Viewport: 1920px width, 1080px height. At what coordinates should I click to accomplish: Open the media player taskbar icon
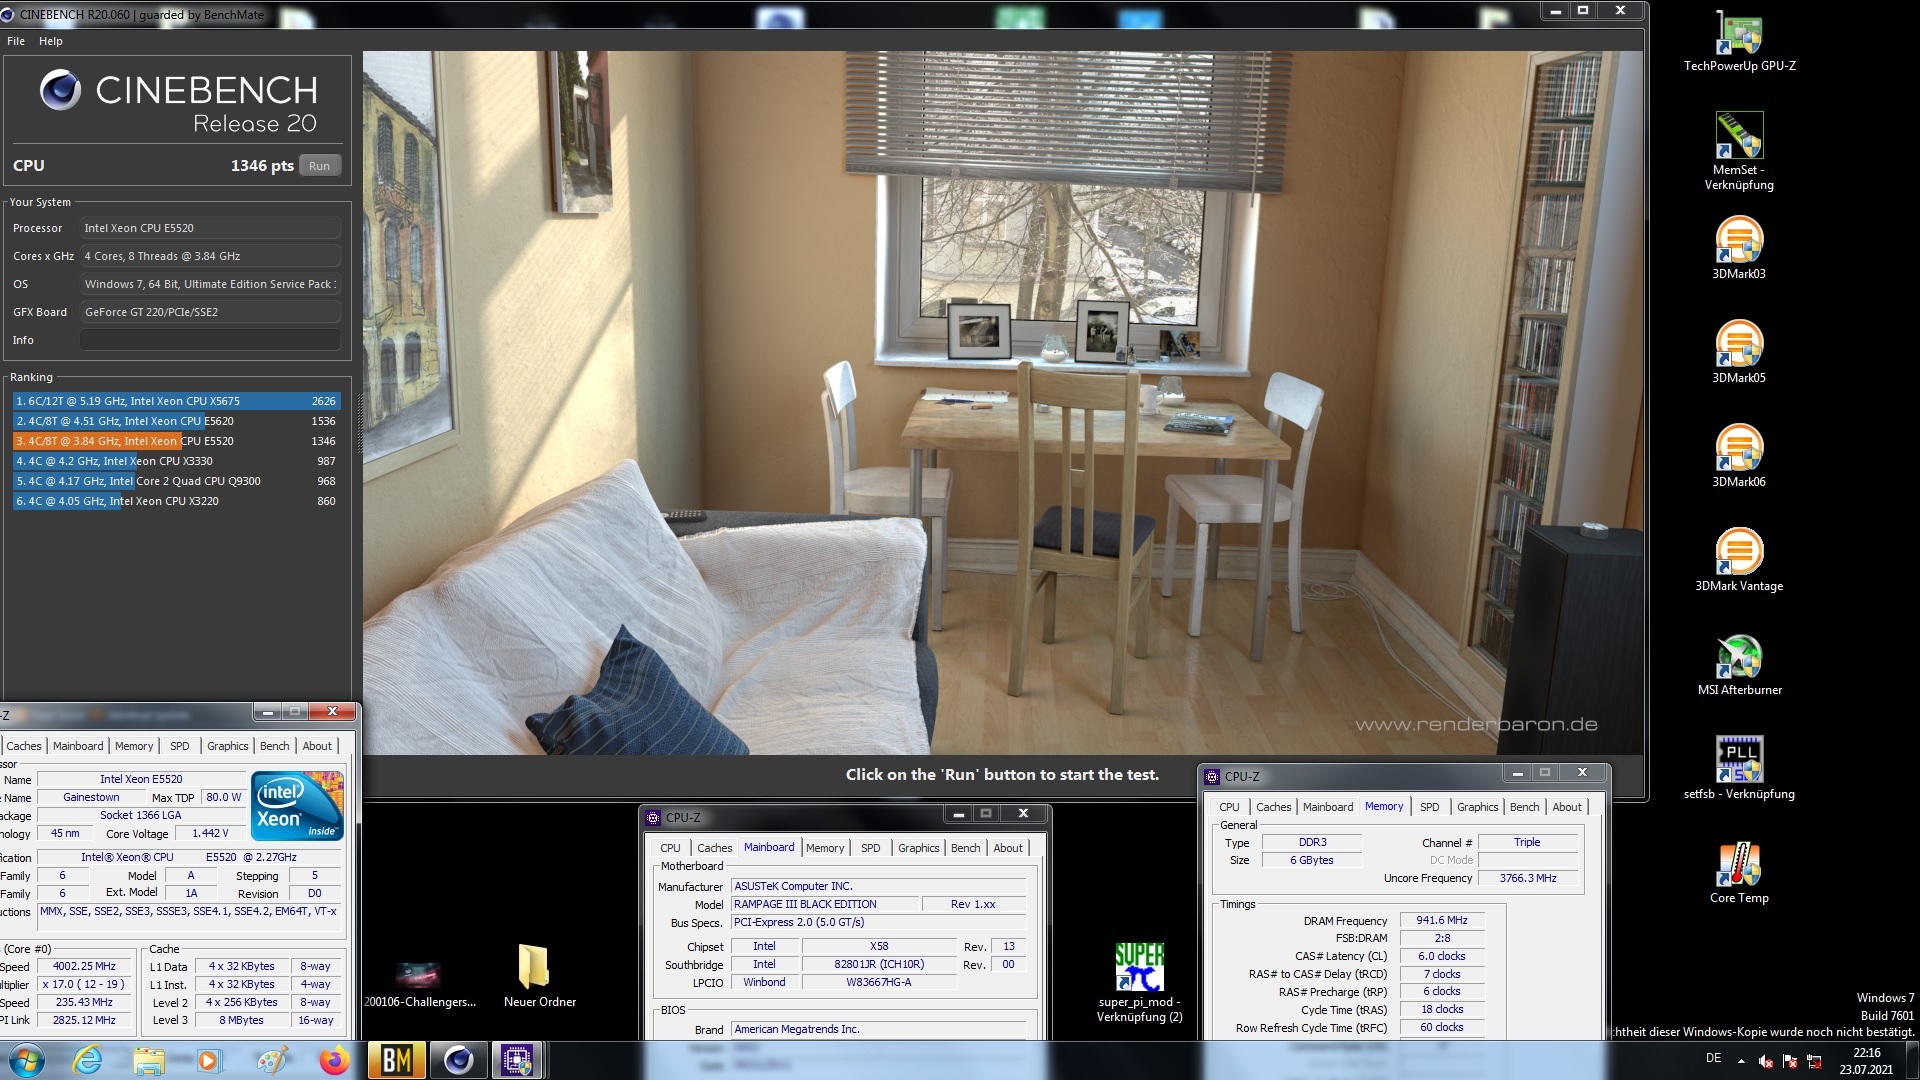(209, 1060)
